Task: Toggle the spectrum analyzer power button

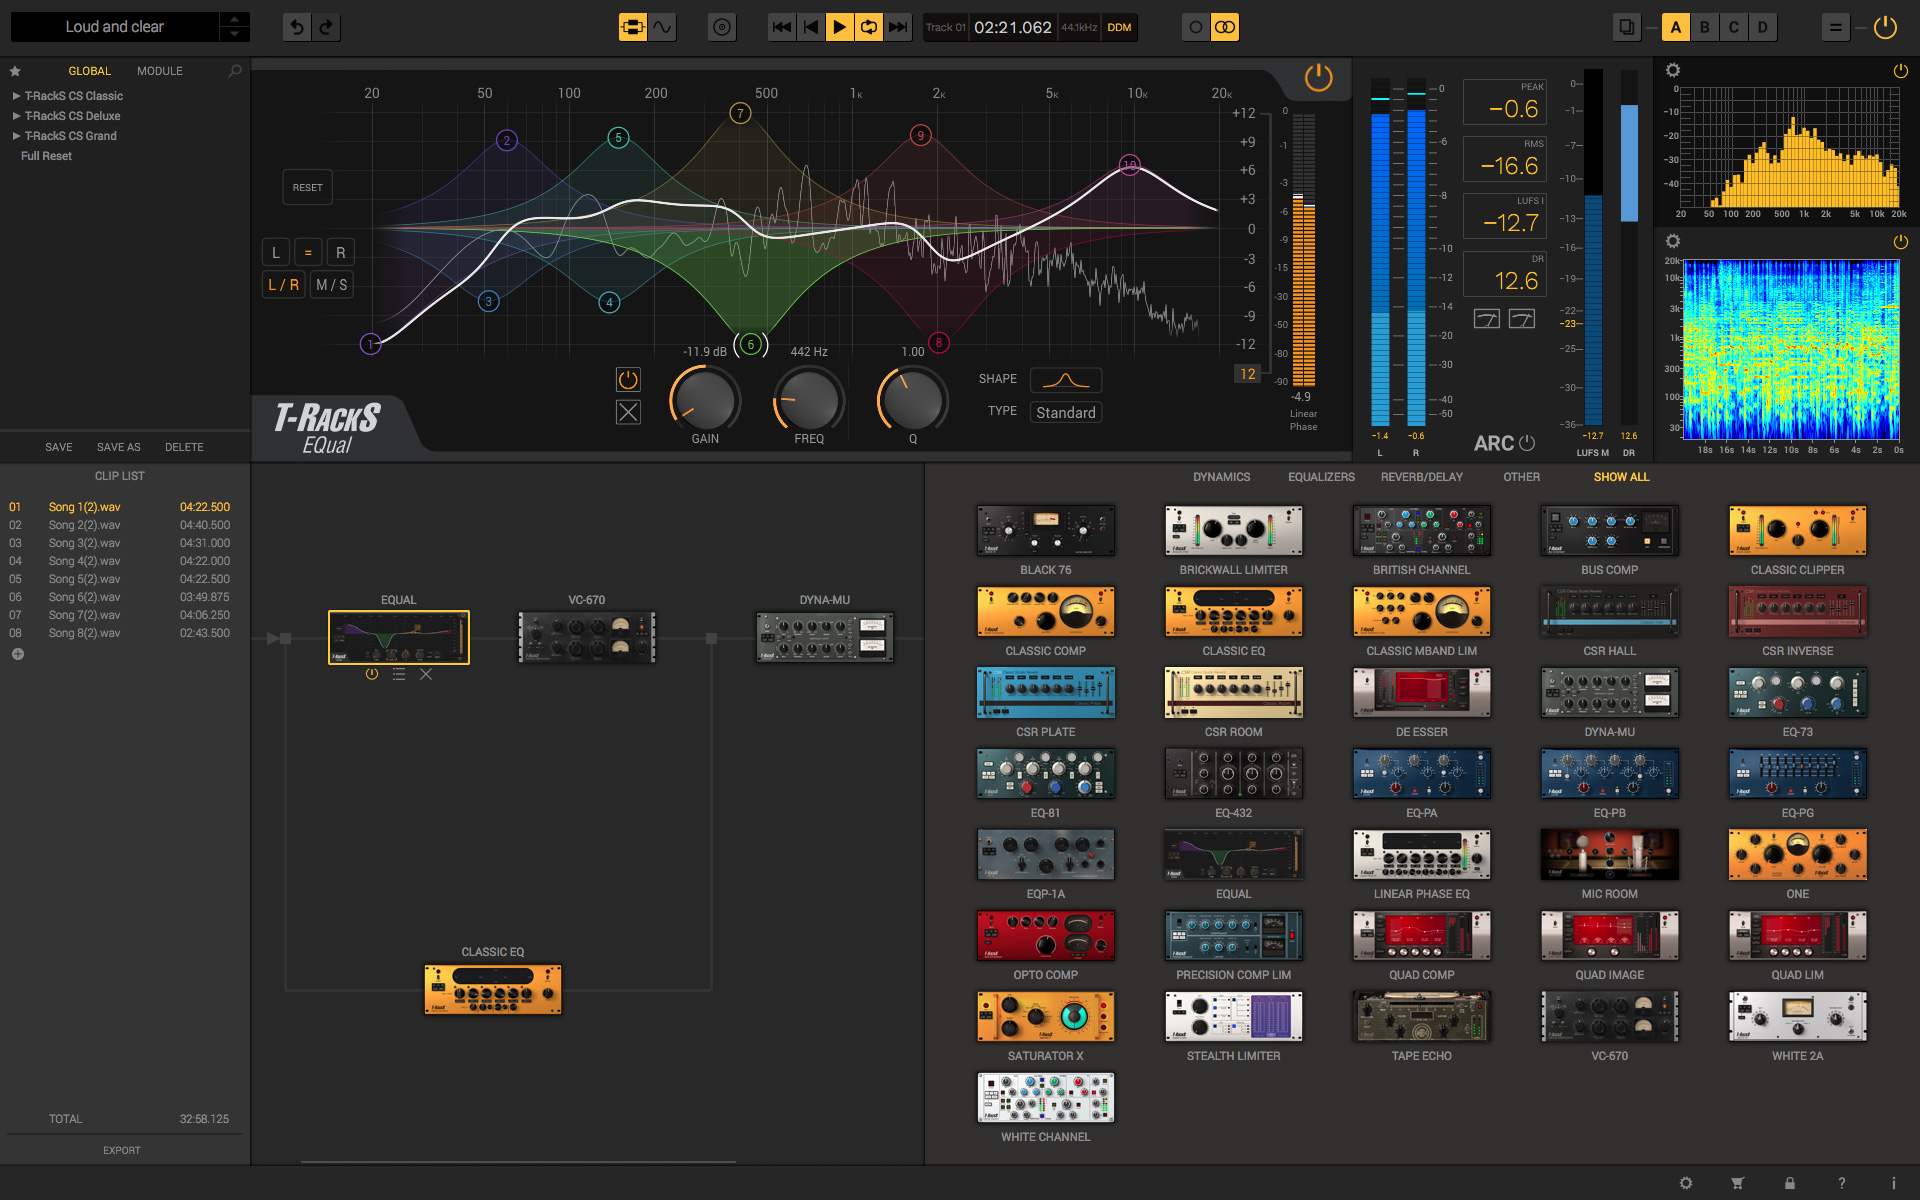Action: (x=1900, y=71)
